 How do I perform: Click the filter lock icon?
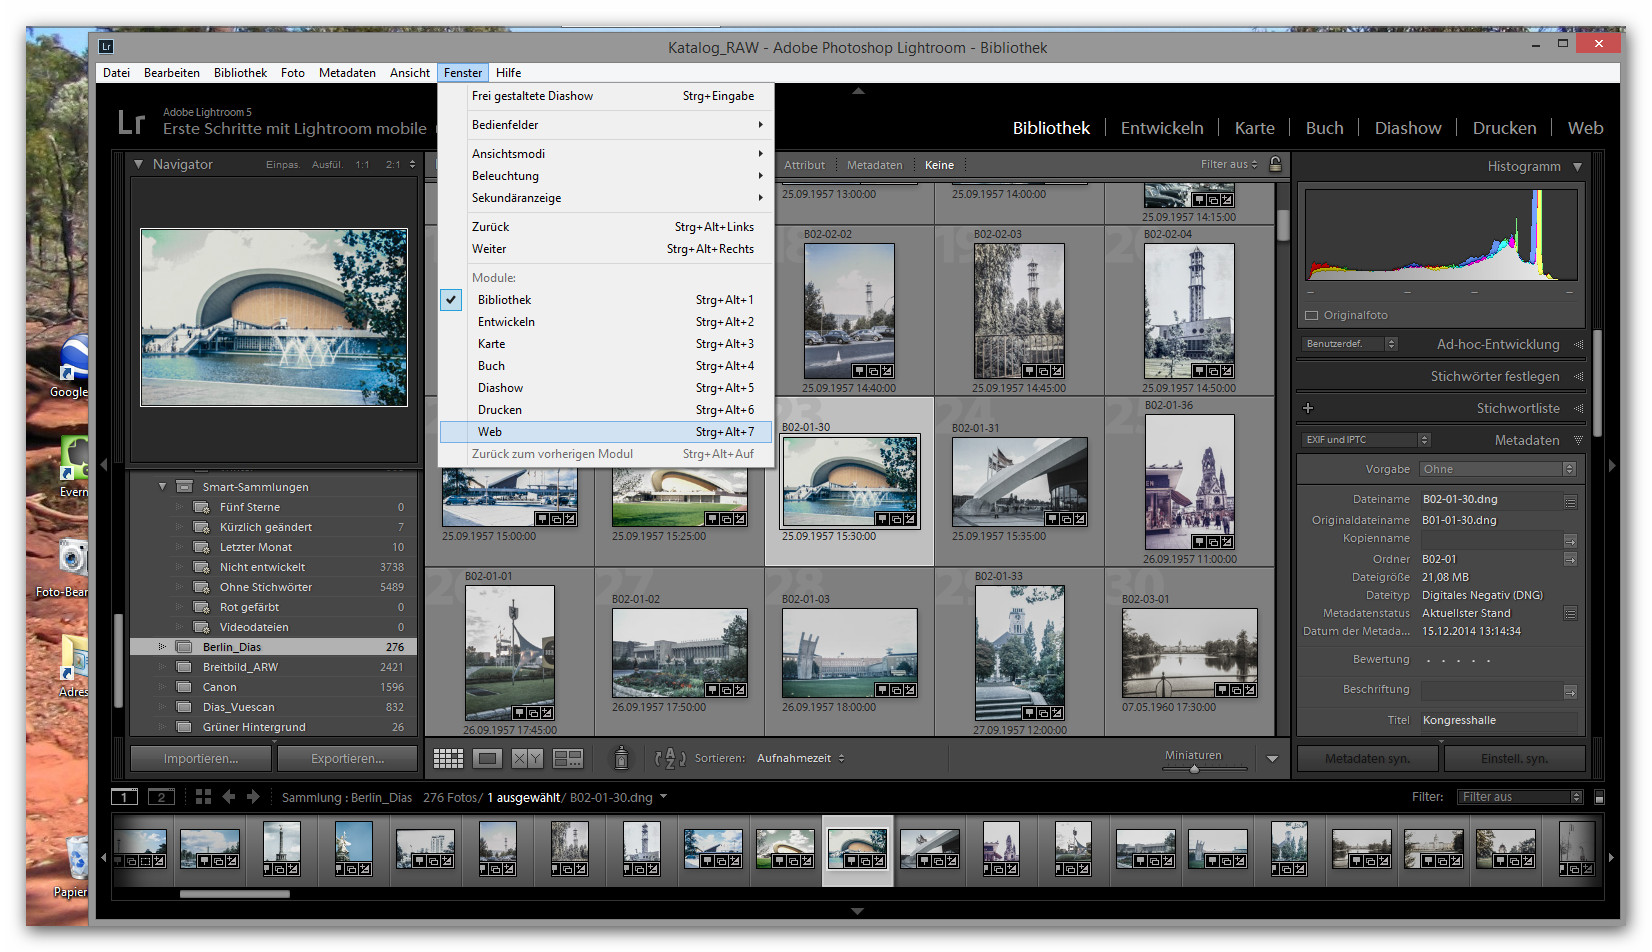[1275, 164]
